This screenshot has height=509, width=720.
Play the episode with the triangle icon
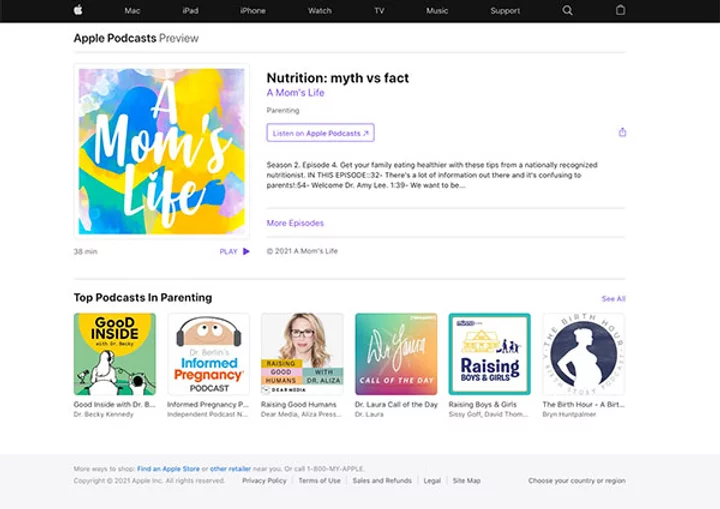pos(246,251)
